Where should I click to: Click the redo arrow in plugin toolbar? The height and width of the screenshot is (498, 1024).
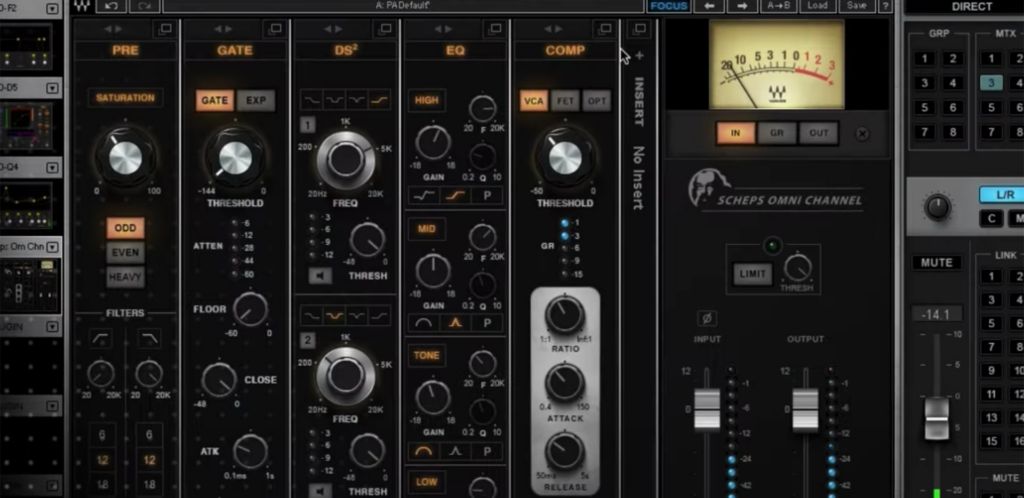(x=144, y=6)
